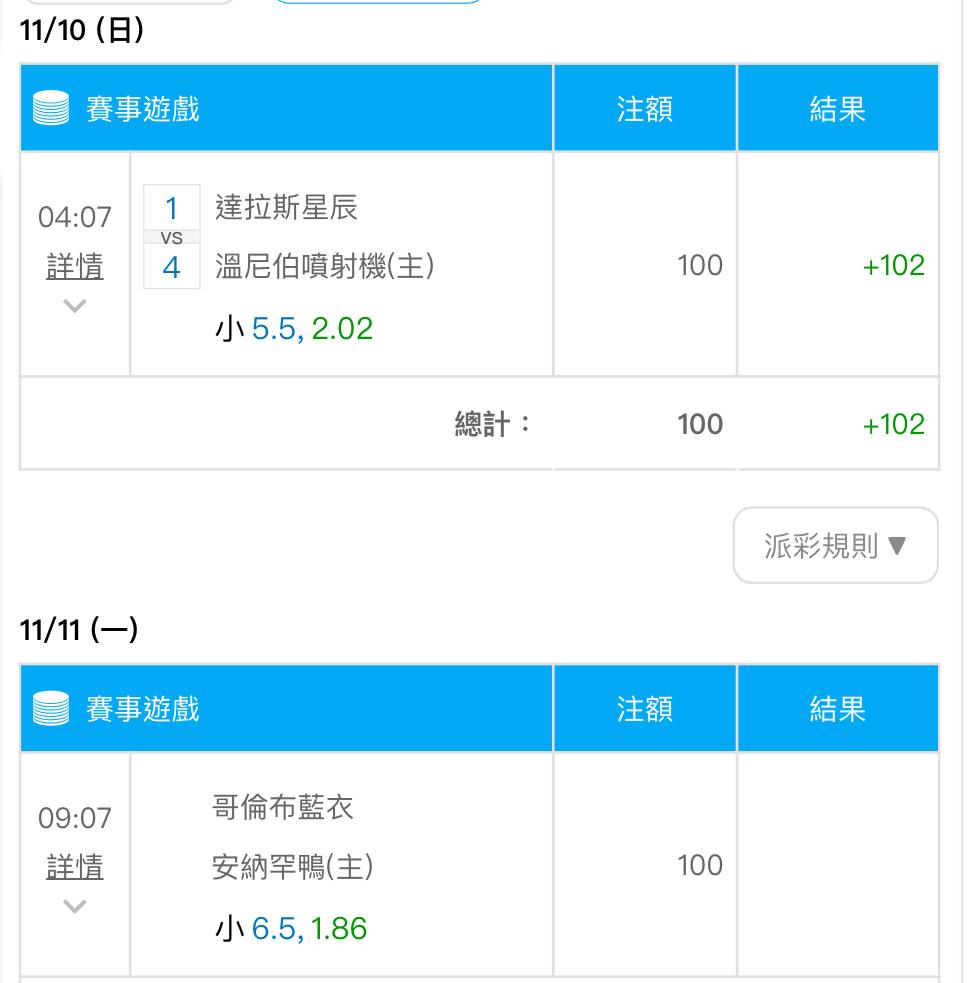Click the 11/11 (一) date heading
Image resolution: width=975 pixels, height=983 pixels.
click(78, 630)
